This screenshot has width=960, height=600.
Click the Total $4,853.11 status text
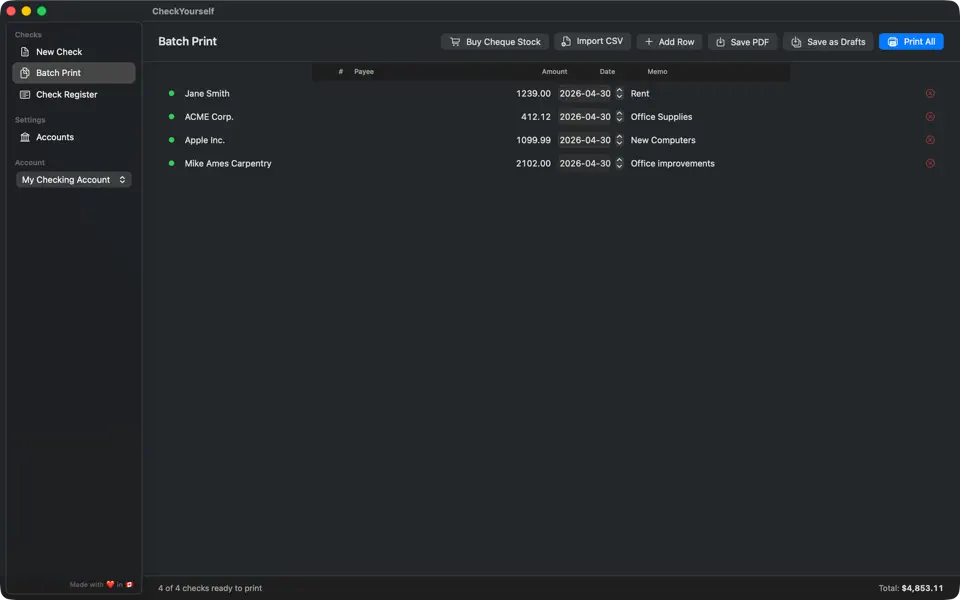click(911, 588)
